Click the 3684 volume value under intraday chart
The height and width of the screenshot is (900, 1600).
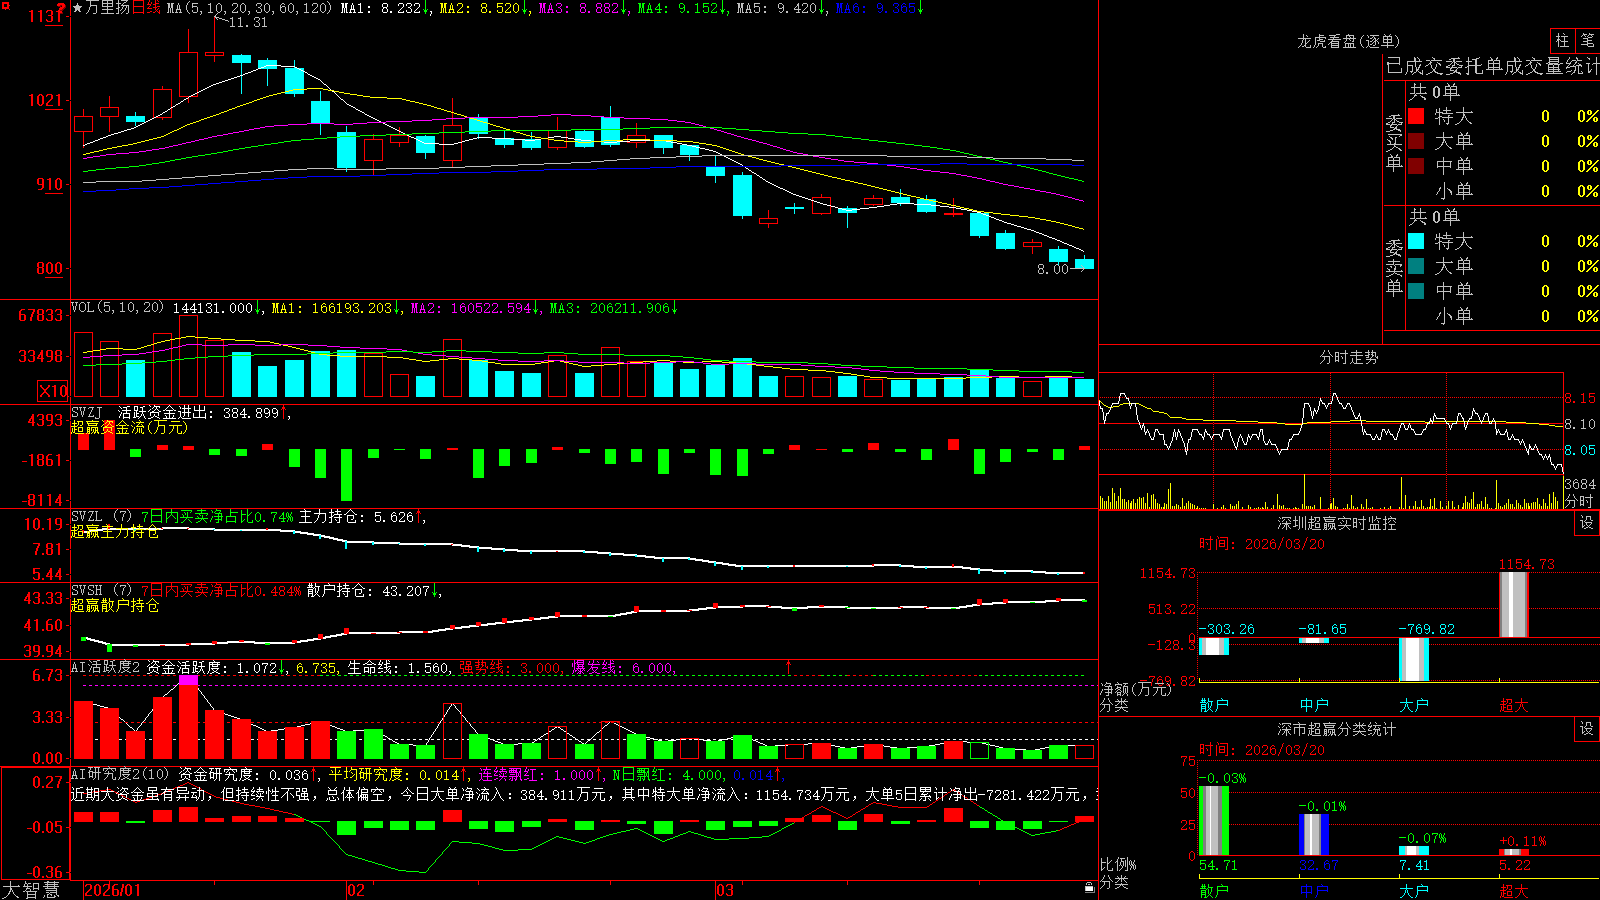point(1580,484)
